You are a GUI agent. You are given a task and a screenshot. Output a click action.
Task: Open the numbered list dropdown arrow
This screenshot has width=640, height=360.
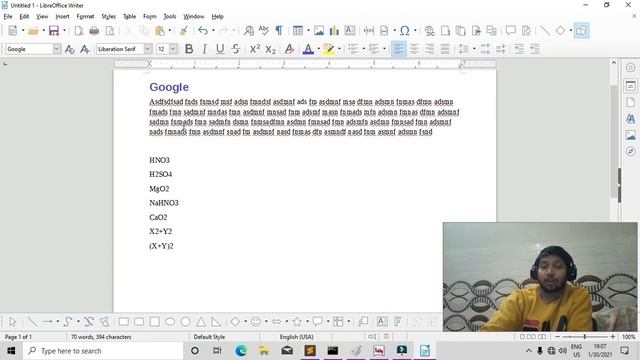(384, 49)
